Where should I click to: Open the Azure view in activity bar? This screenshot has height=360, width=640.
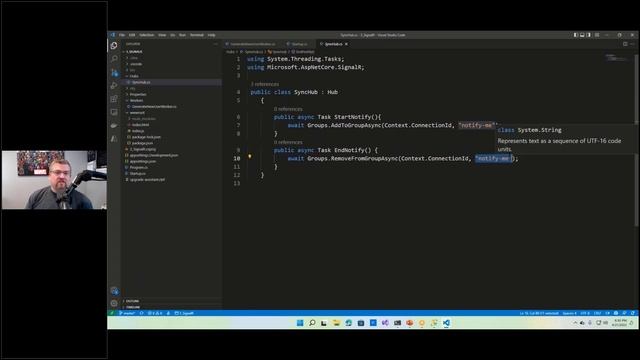tap(114, 139)
